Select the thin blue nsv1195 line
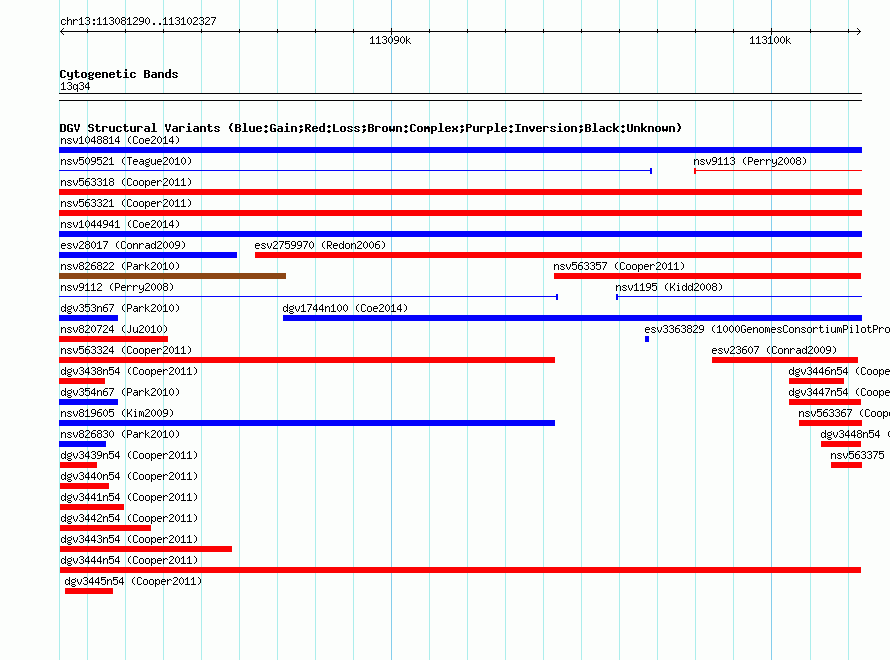Screen dimensions: 890x660 tap(739, 297)
